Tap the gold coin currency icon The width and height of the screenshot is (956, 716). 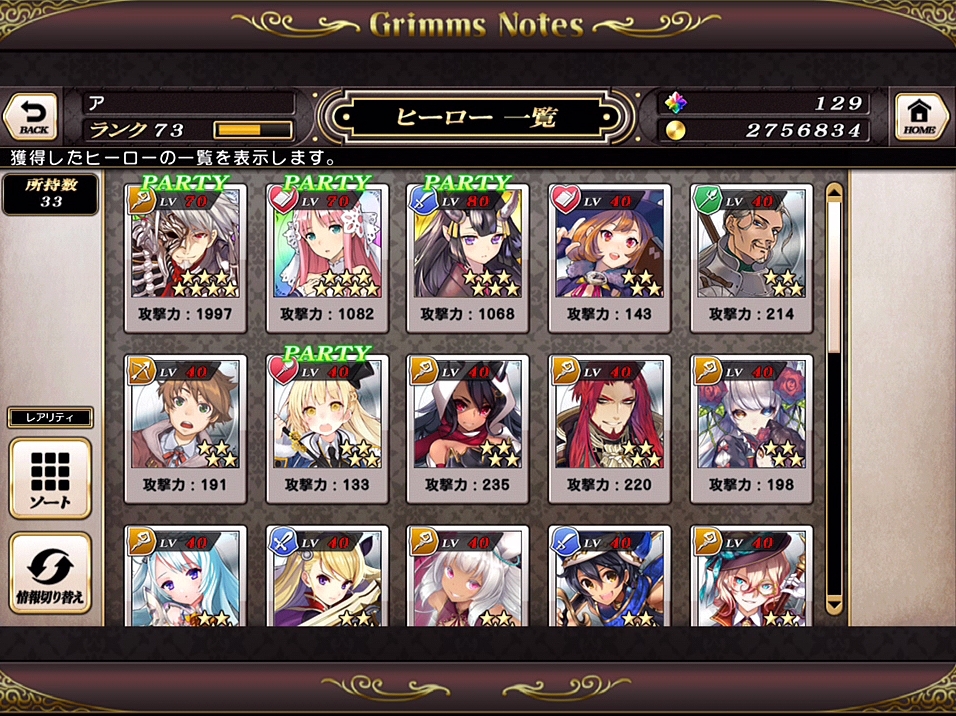[675, 130]
